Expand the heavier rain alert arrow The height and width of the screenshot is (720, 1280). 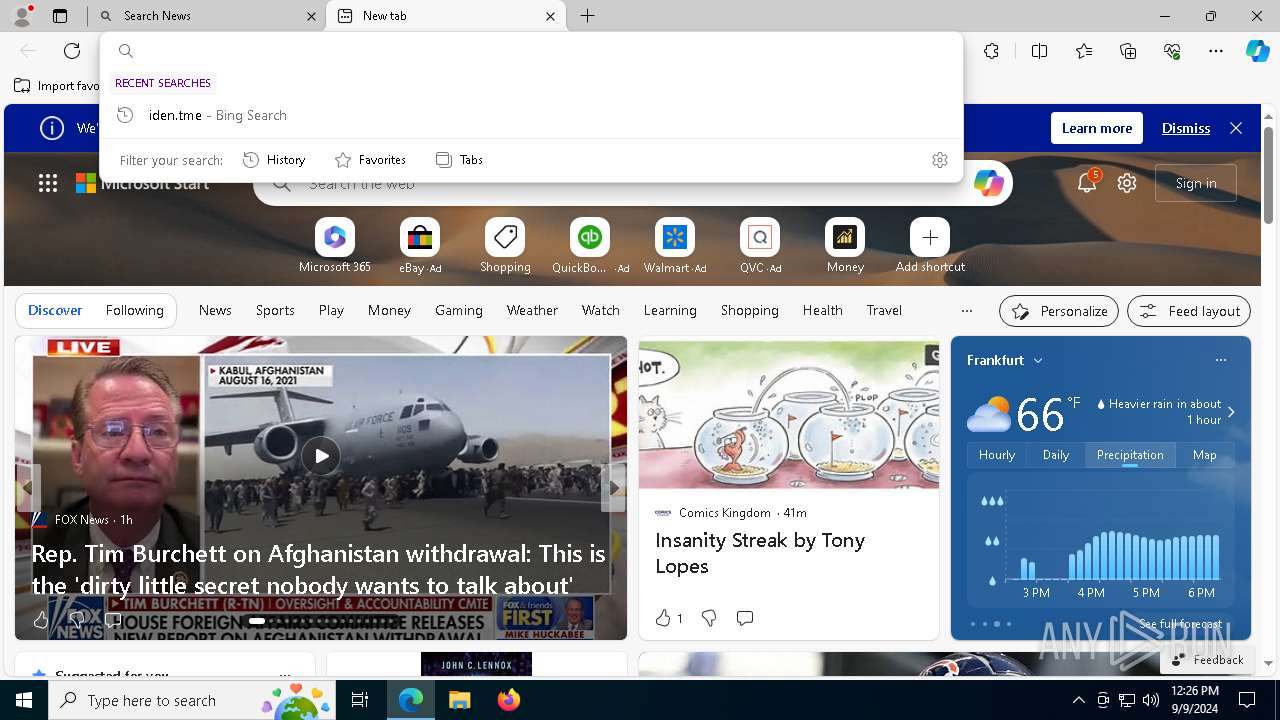(x=1231, y=412)
